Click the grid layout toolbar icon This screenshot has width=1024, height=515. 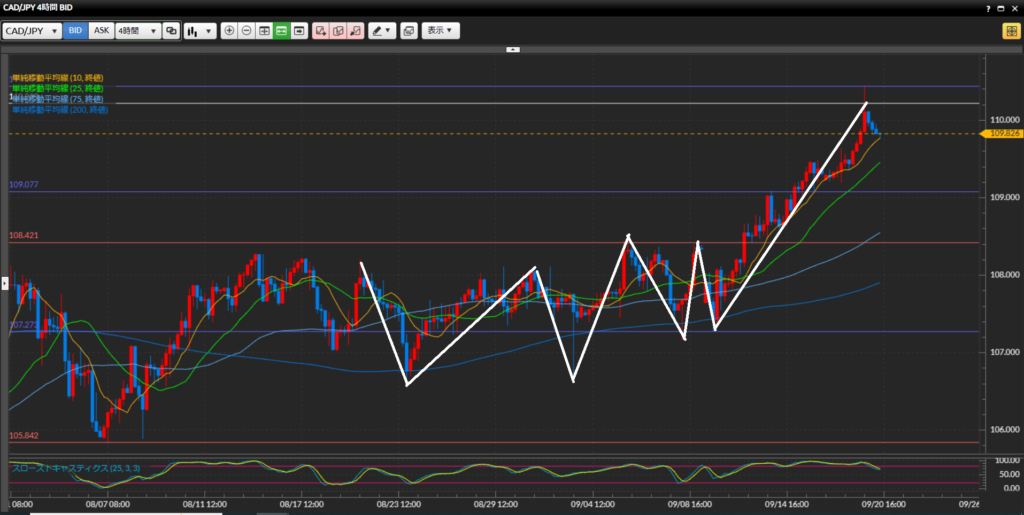coord(264,31)
